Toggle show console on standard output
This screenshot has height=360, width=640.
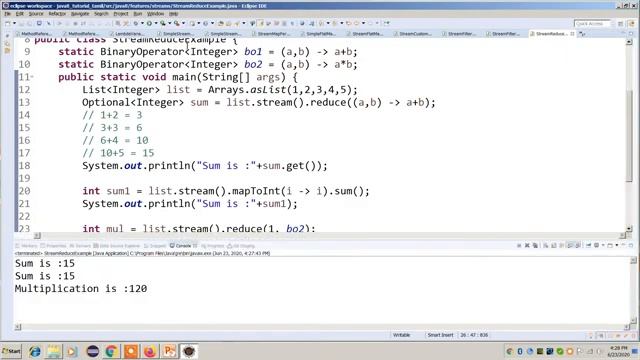(570, 246)
